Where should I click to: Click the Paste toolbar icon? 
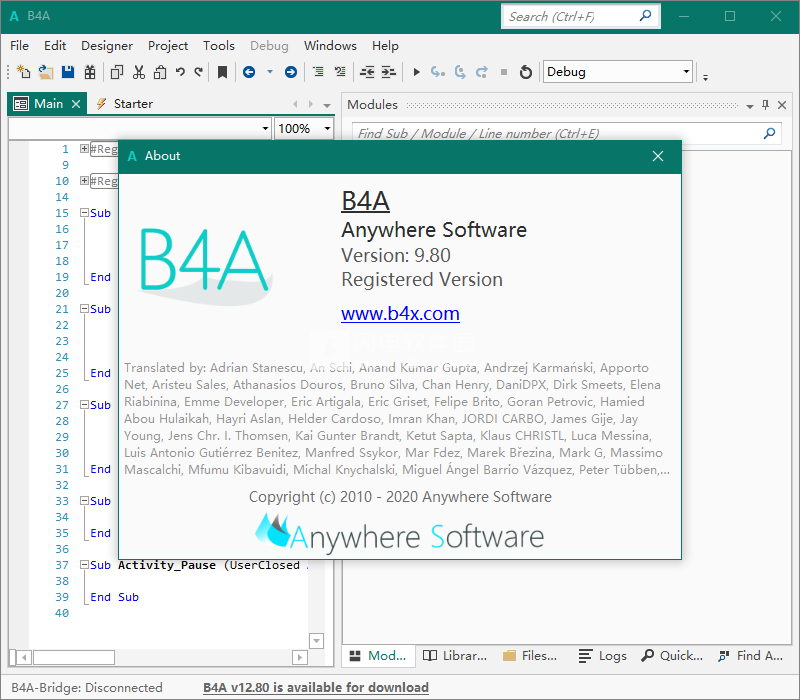[x=160, y=72]
